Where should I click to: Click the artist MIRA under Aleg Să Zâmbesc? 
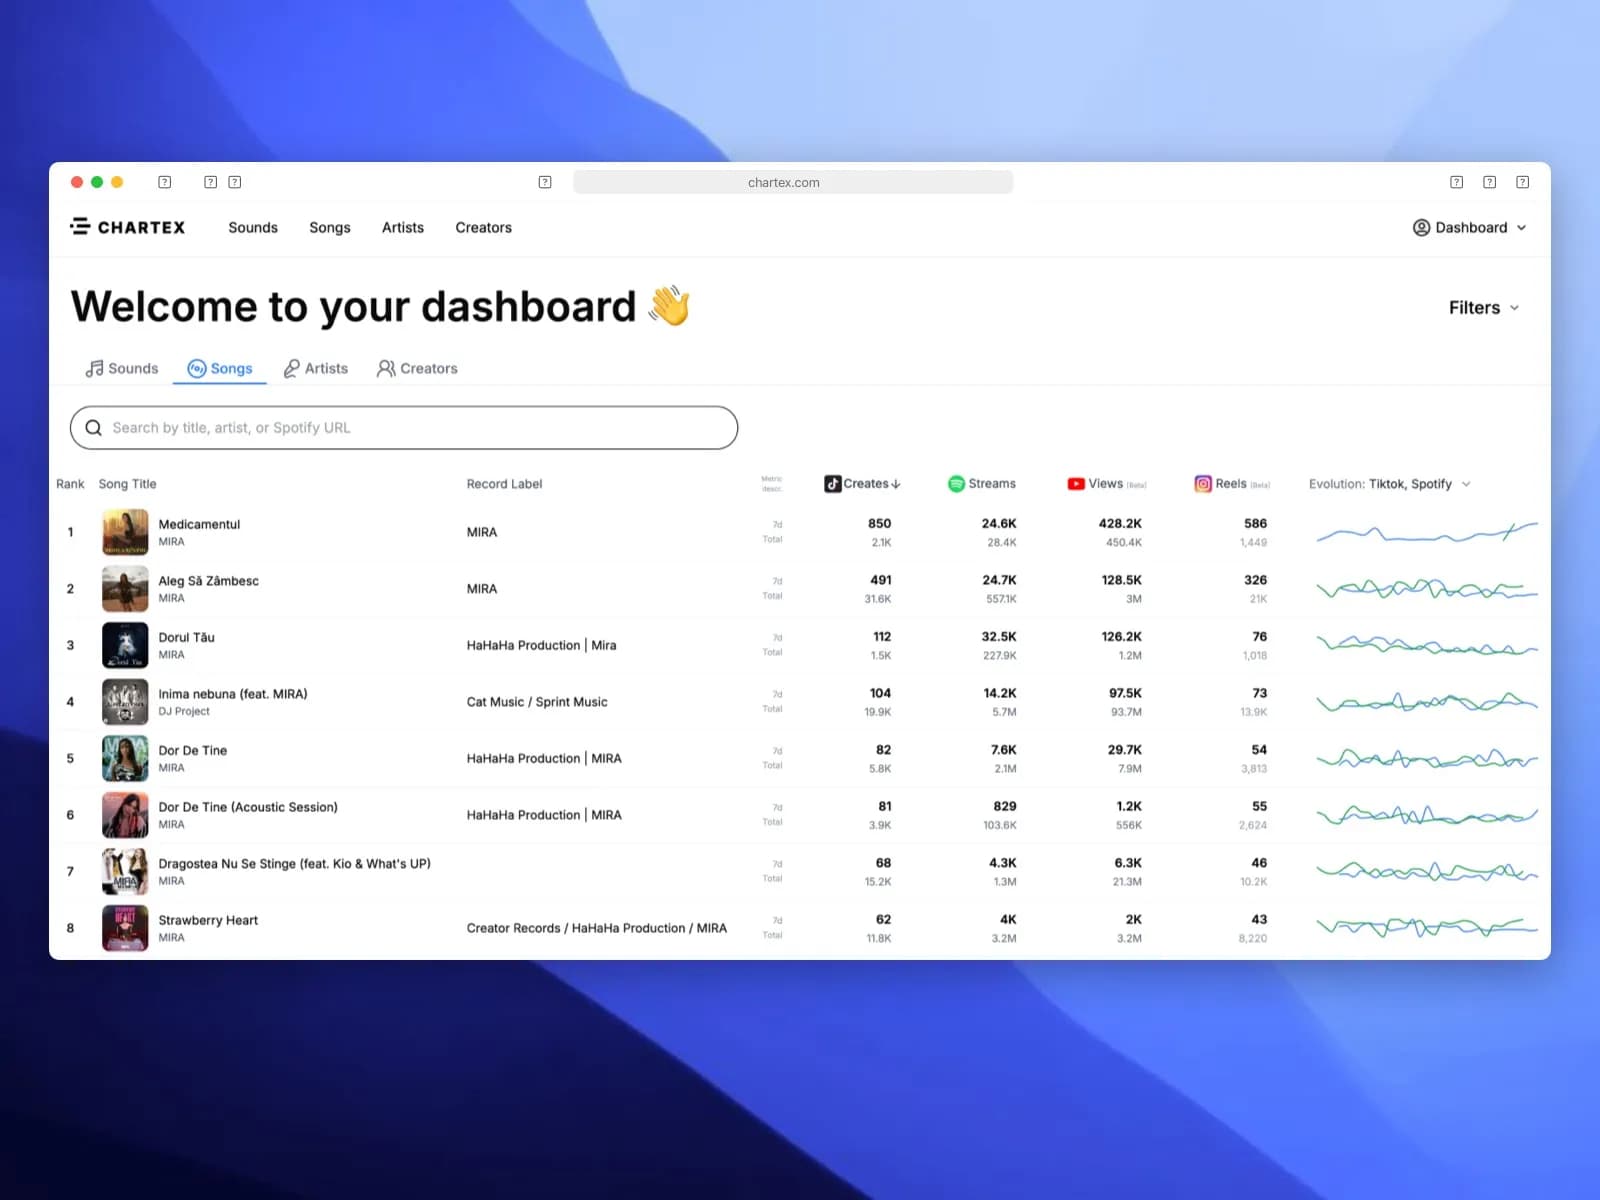click(171, 597)
